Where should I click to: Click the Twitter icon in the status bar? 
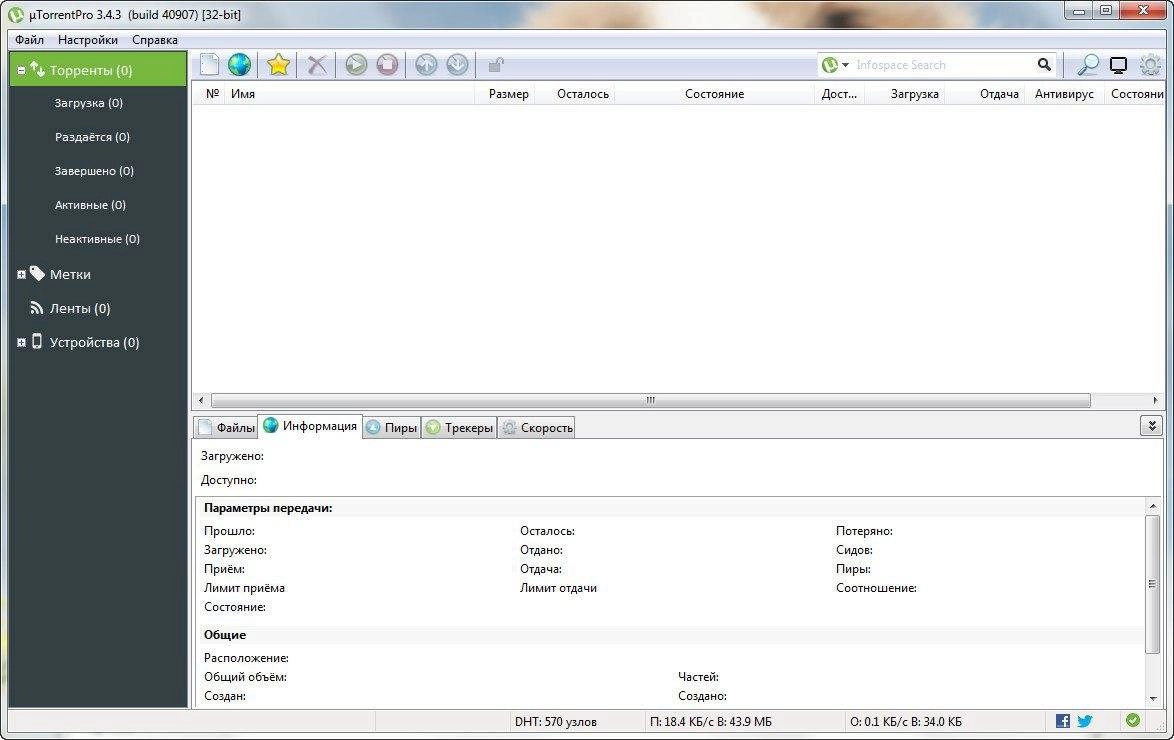1083,720
